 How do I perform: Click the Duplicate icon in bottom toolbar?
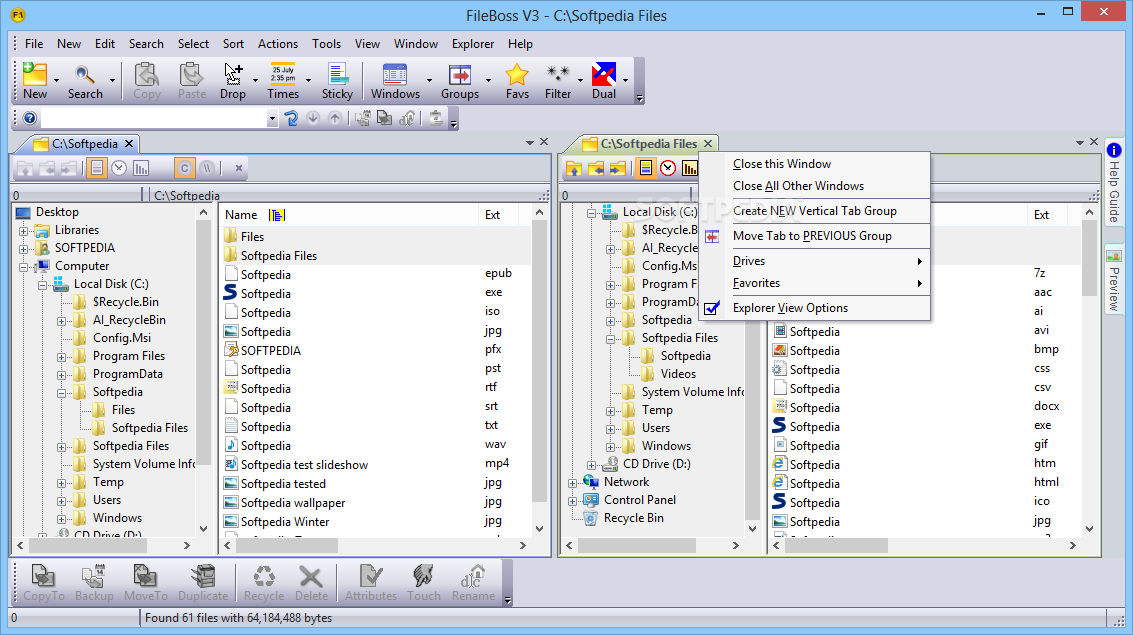(203, 583)
